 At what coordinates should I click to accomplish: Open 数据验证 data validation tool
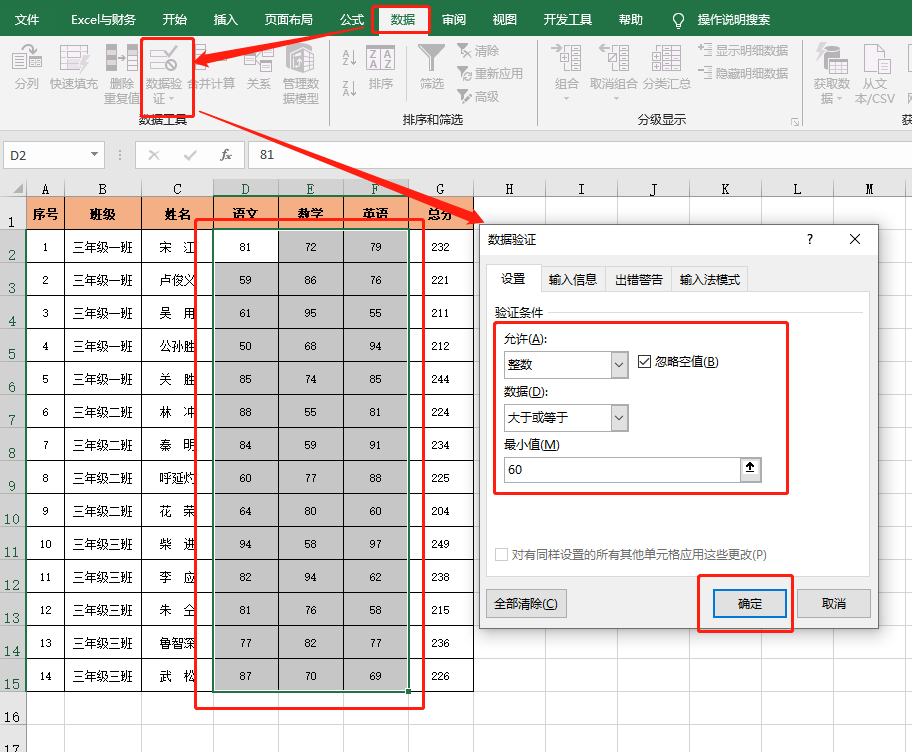pyautogui.click(x=163, y=74)
